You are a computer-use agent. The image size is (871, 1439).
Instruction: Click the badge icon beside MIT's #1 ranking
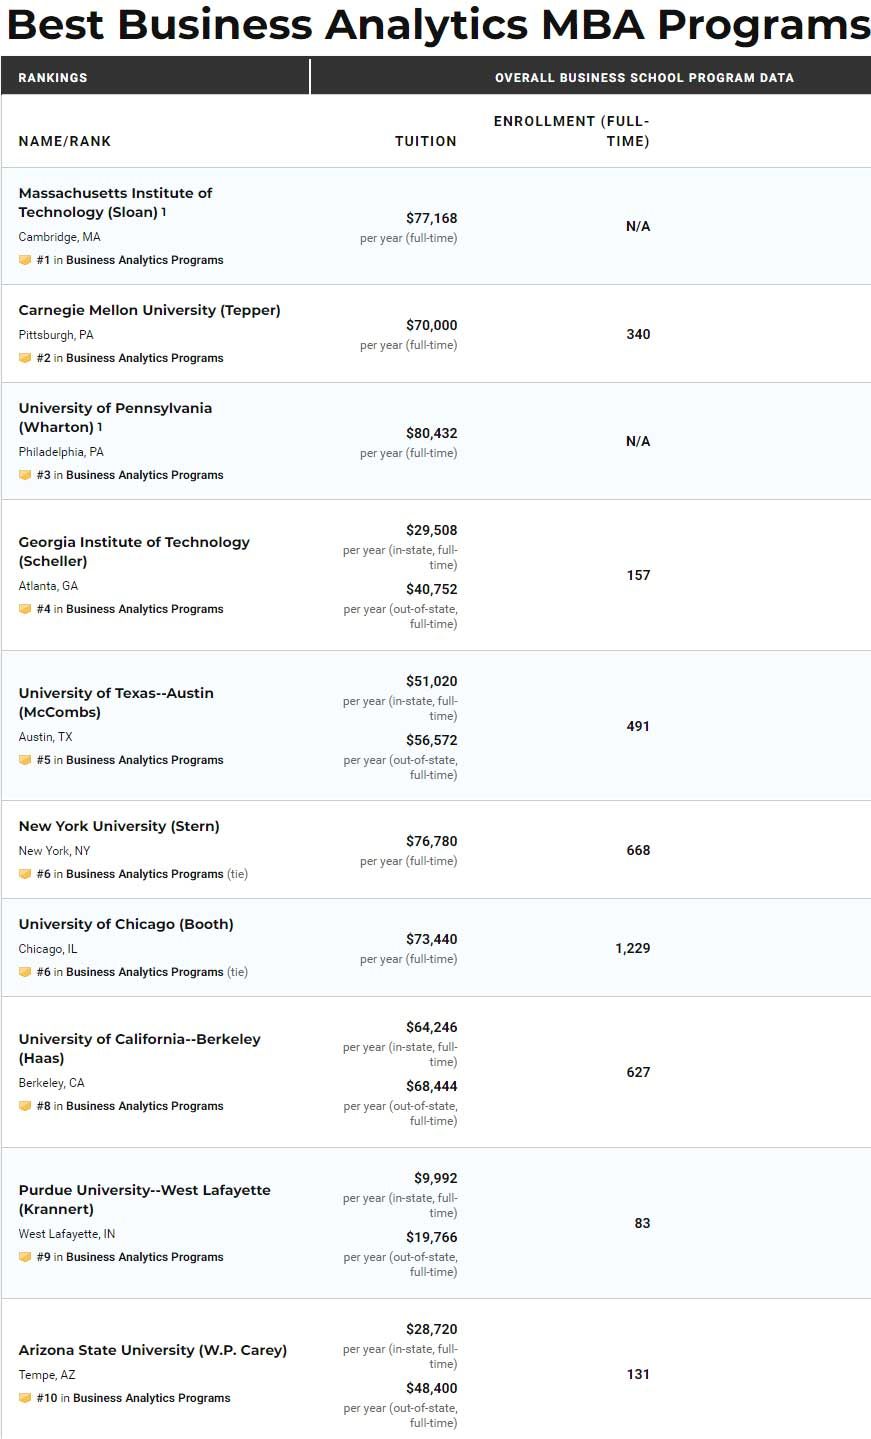tap(25, 260)
